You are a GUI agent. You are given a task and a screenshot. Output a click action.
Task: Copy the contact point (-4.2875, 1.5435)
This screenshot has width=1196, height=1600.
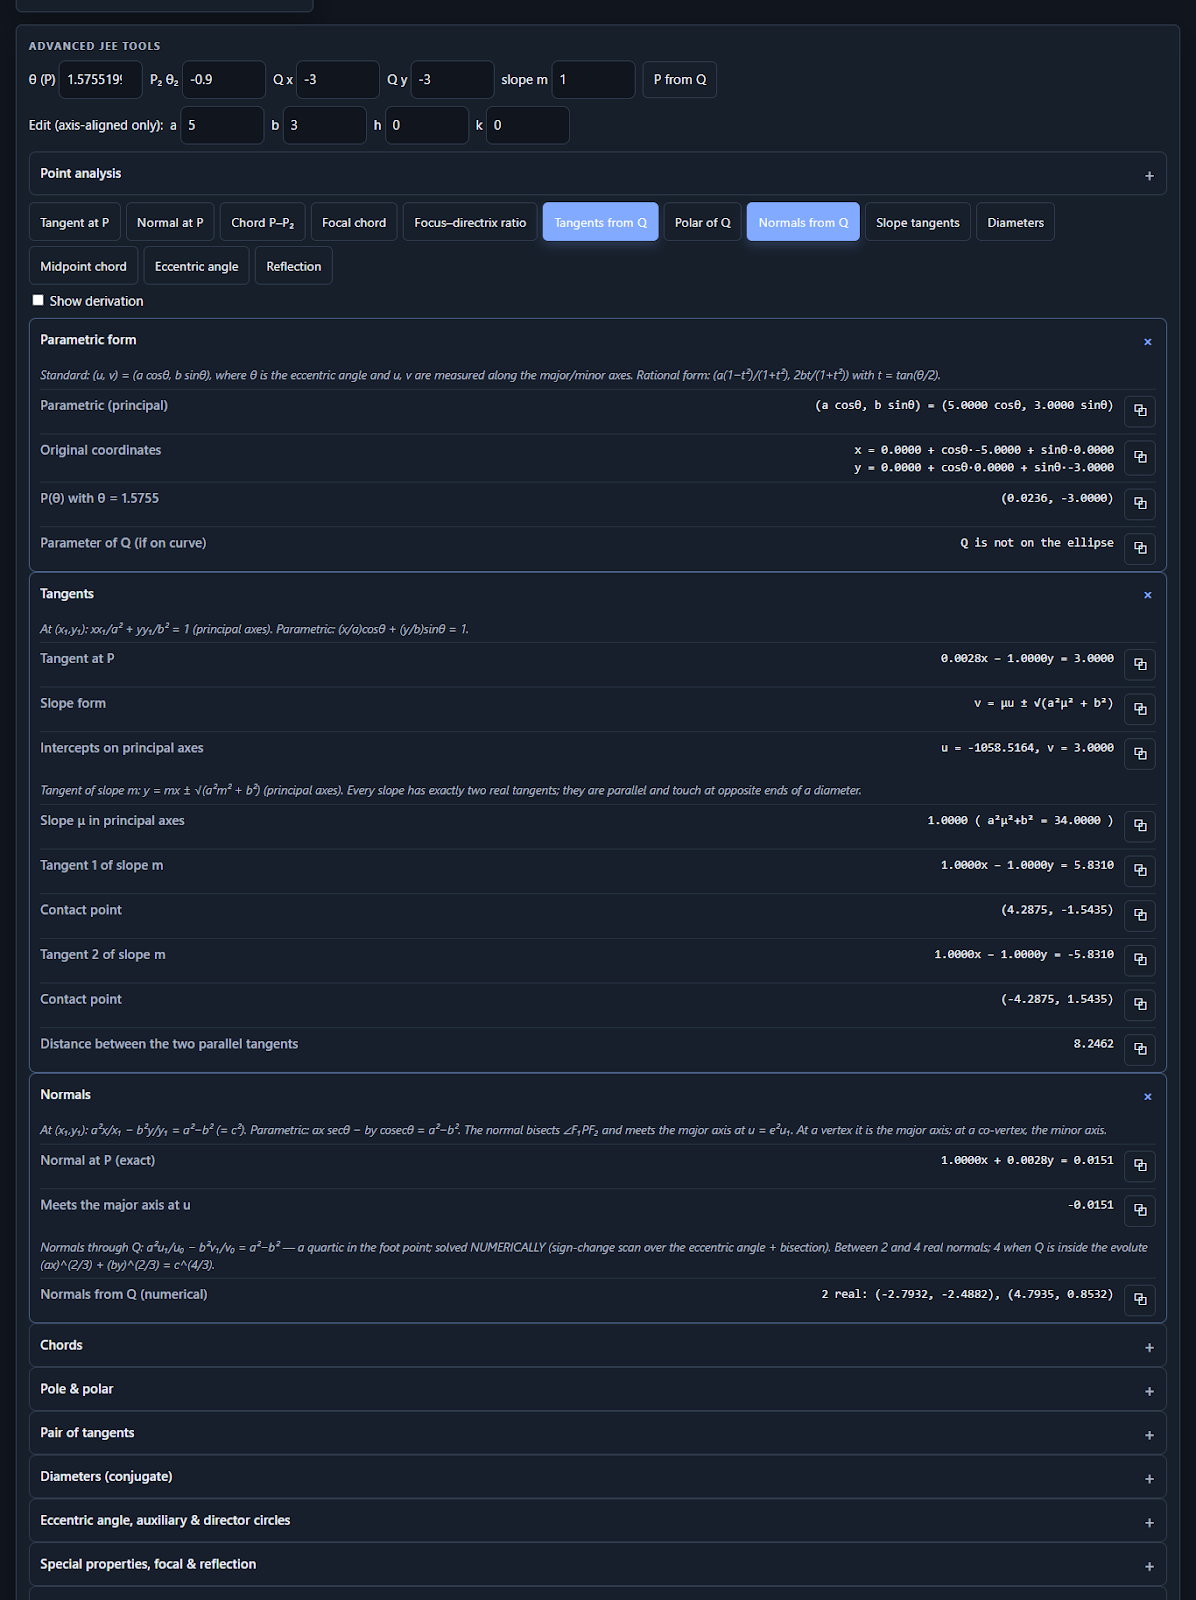point(1140,1004)
